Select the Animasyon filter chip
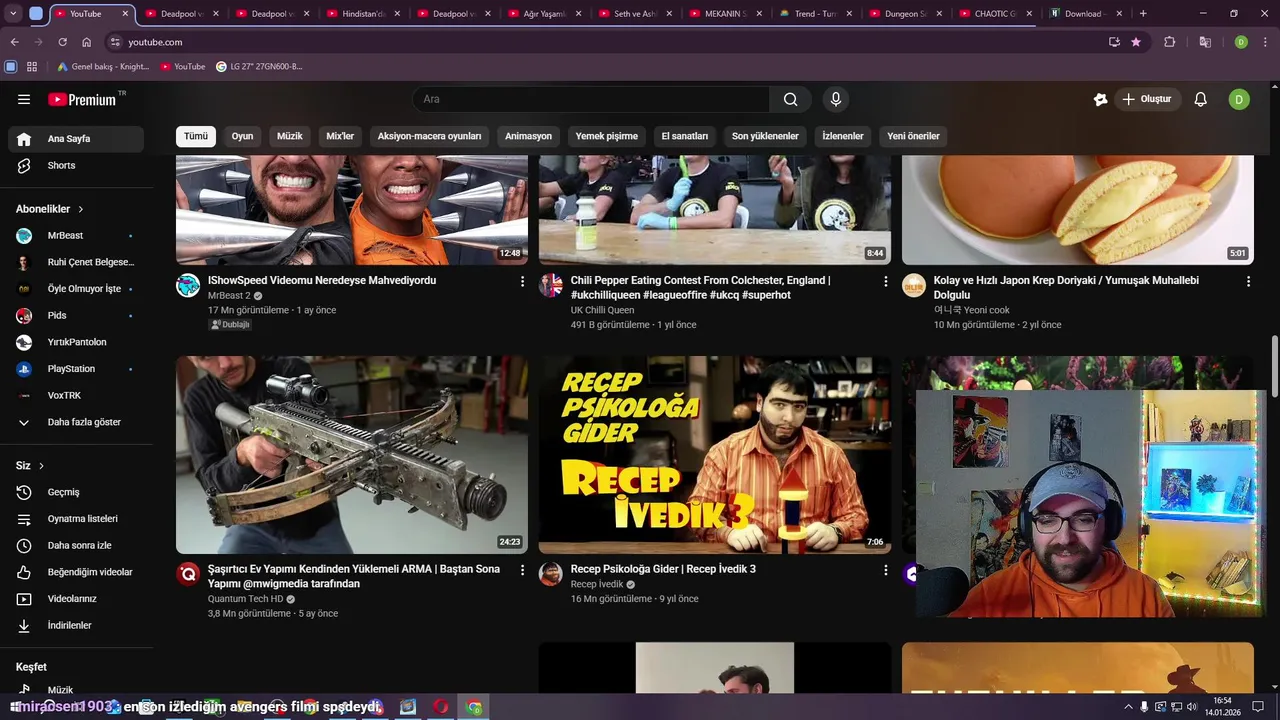The width and height of the screenshot is (1280, 720). (528, 136)
